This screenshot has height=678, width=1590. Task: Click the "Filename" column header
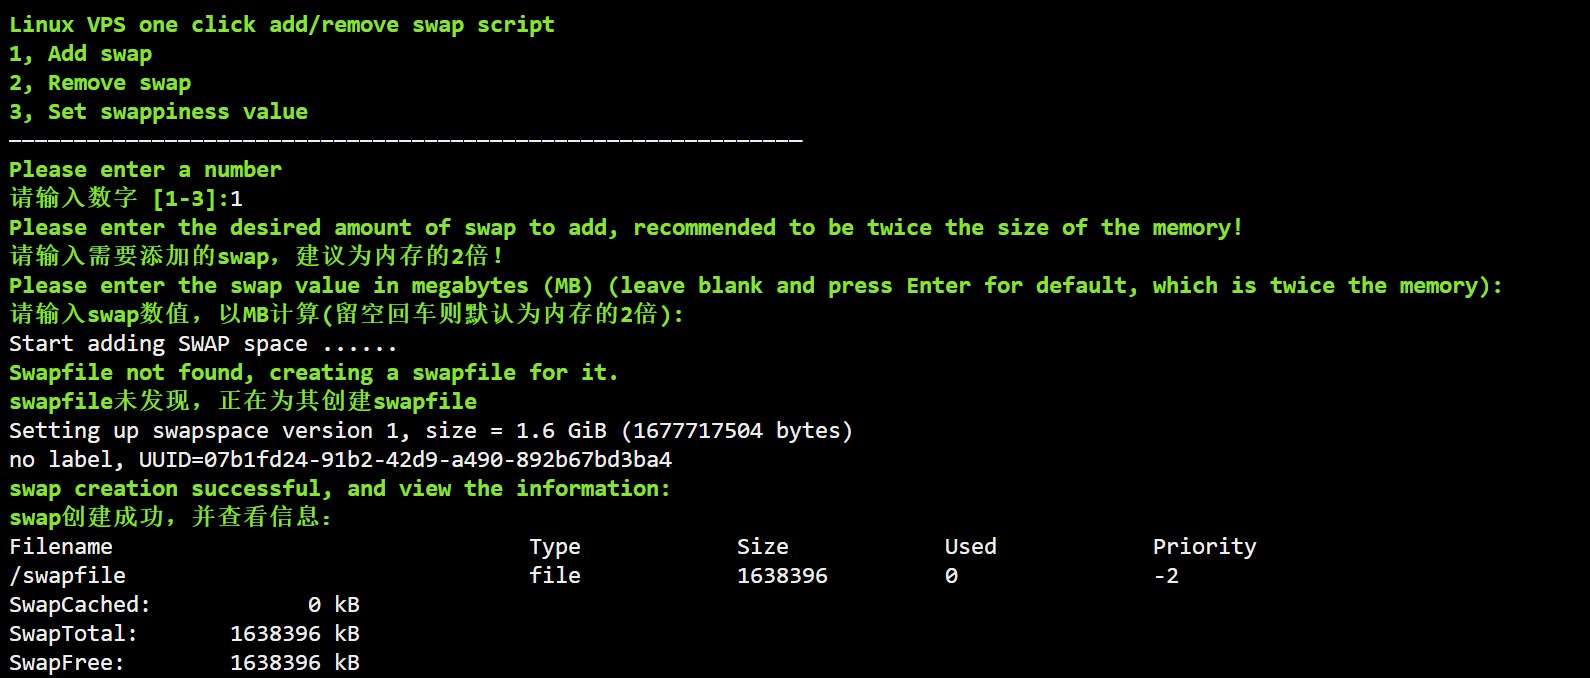(61, 547)
